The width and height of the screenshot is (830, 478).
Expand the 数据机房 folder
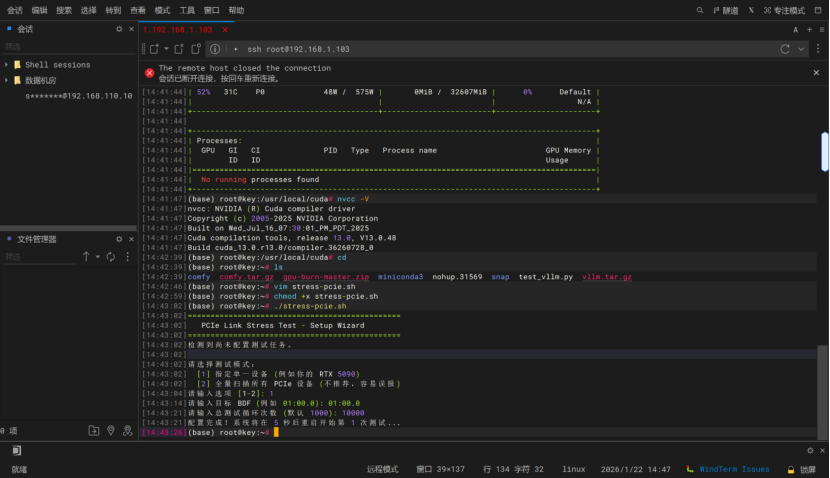(x=6, y=80)
